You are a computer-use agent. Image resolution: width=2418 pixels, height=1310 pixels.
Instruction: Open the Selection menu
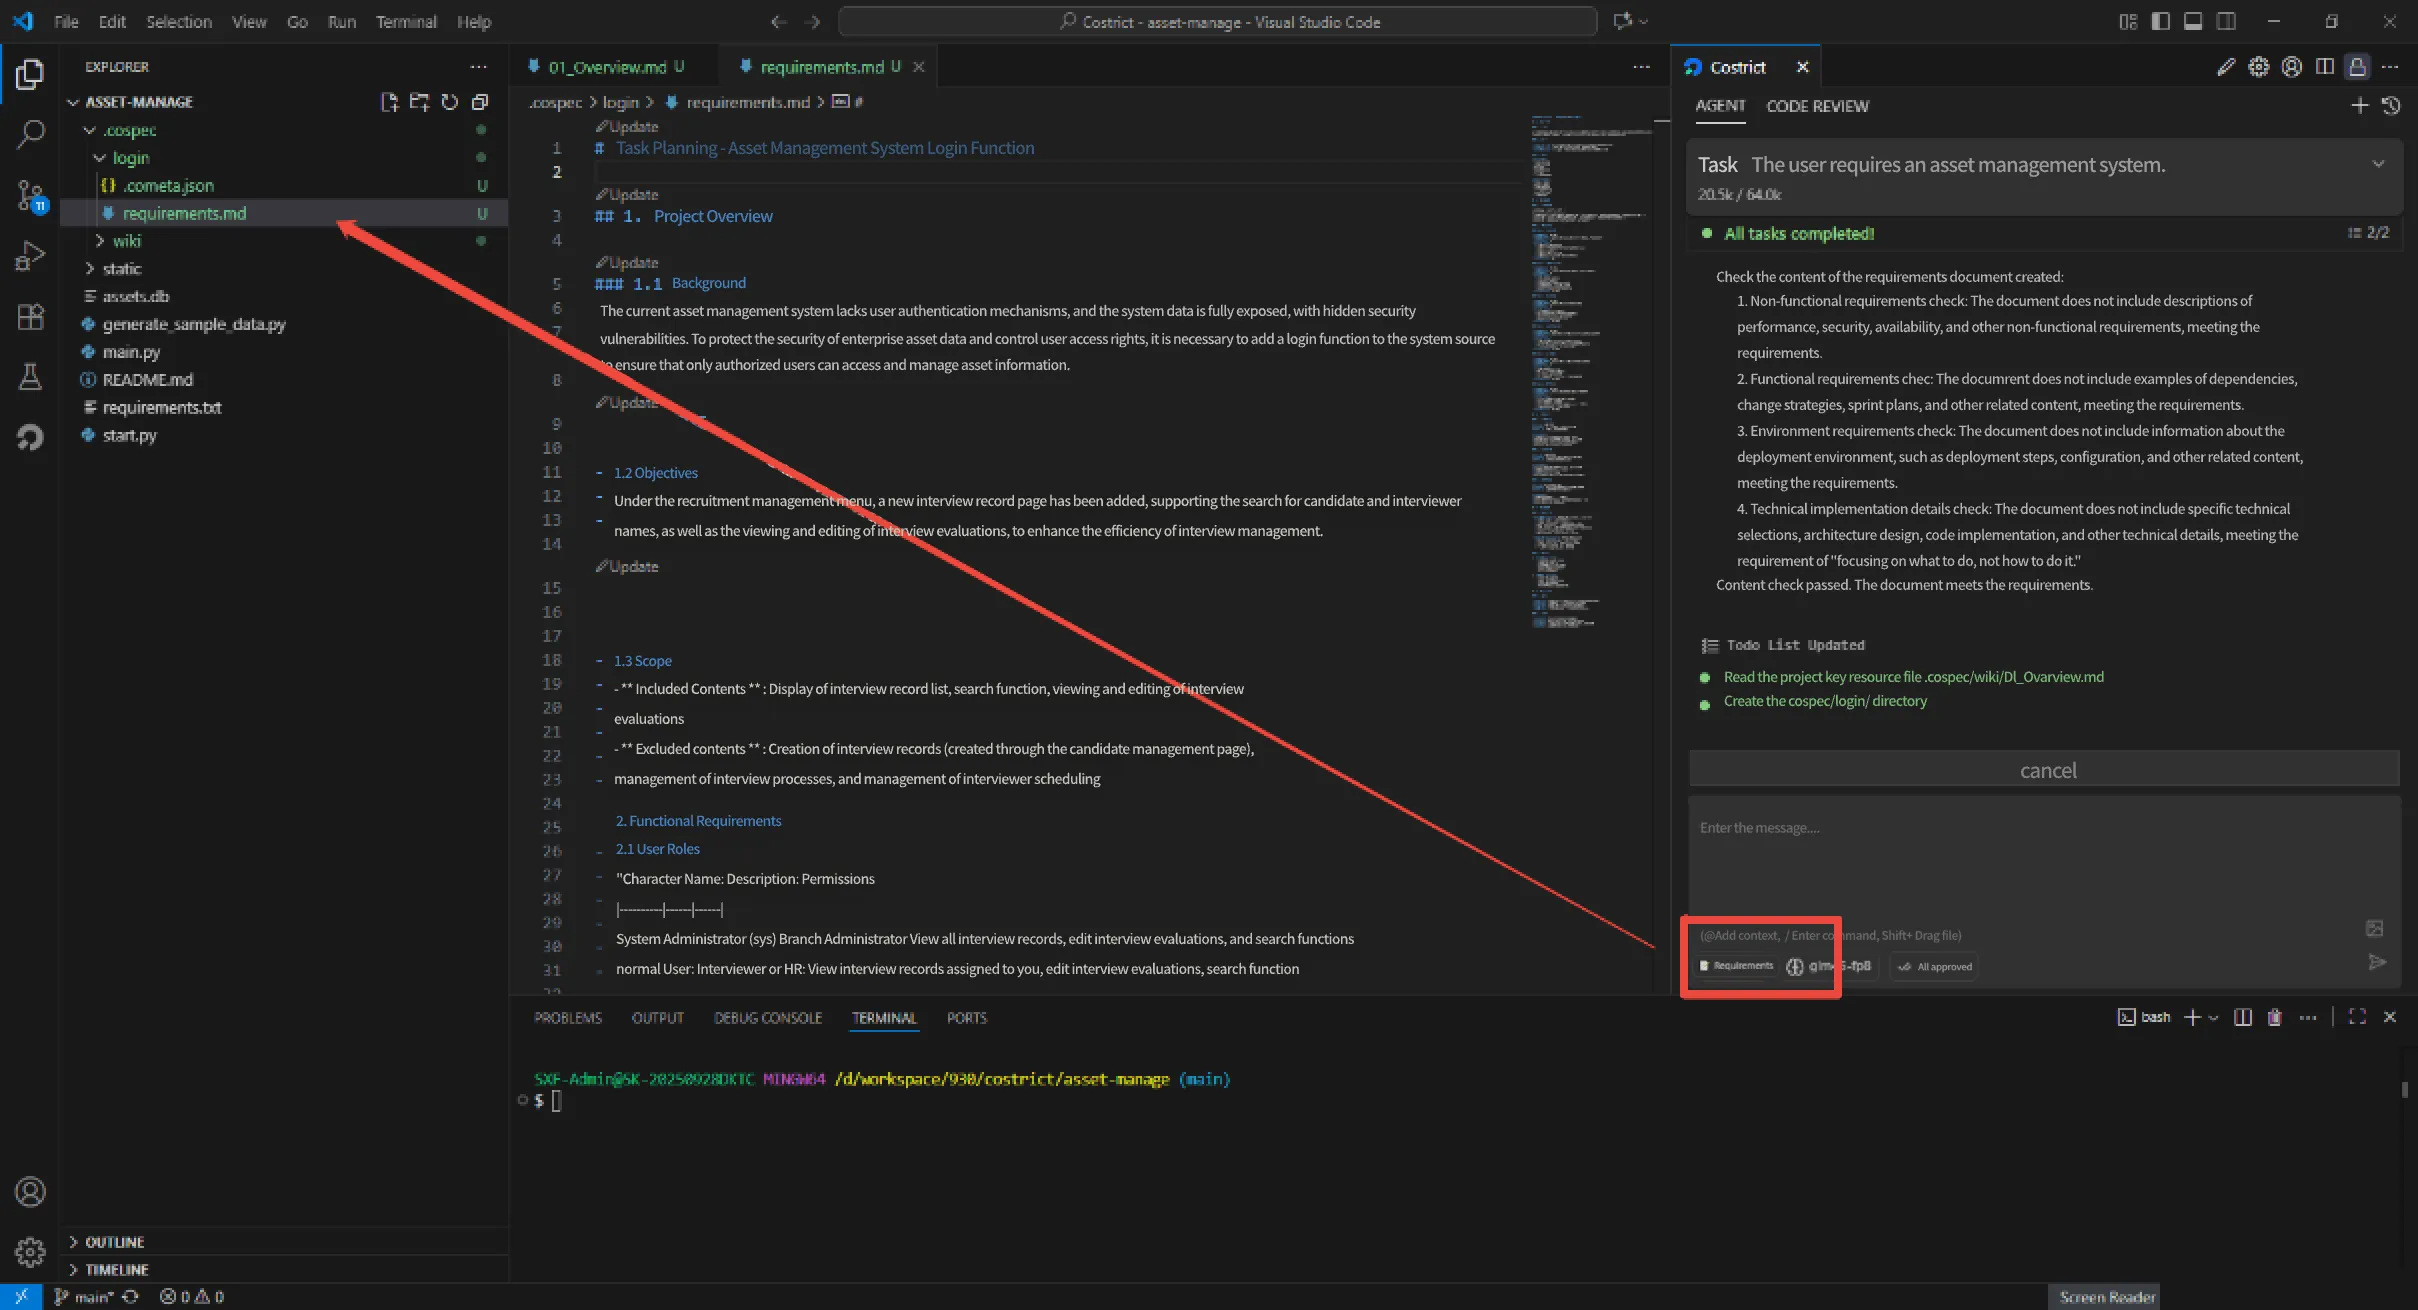[x=179, y=21]
